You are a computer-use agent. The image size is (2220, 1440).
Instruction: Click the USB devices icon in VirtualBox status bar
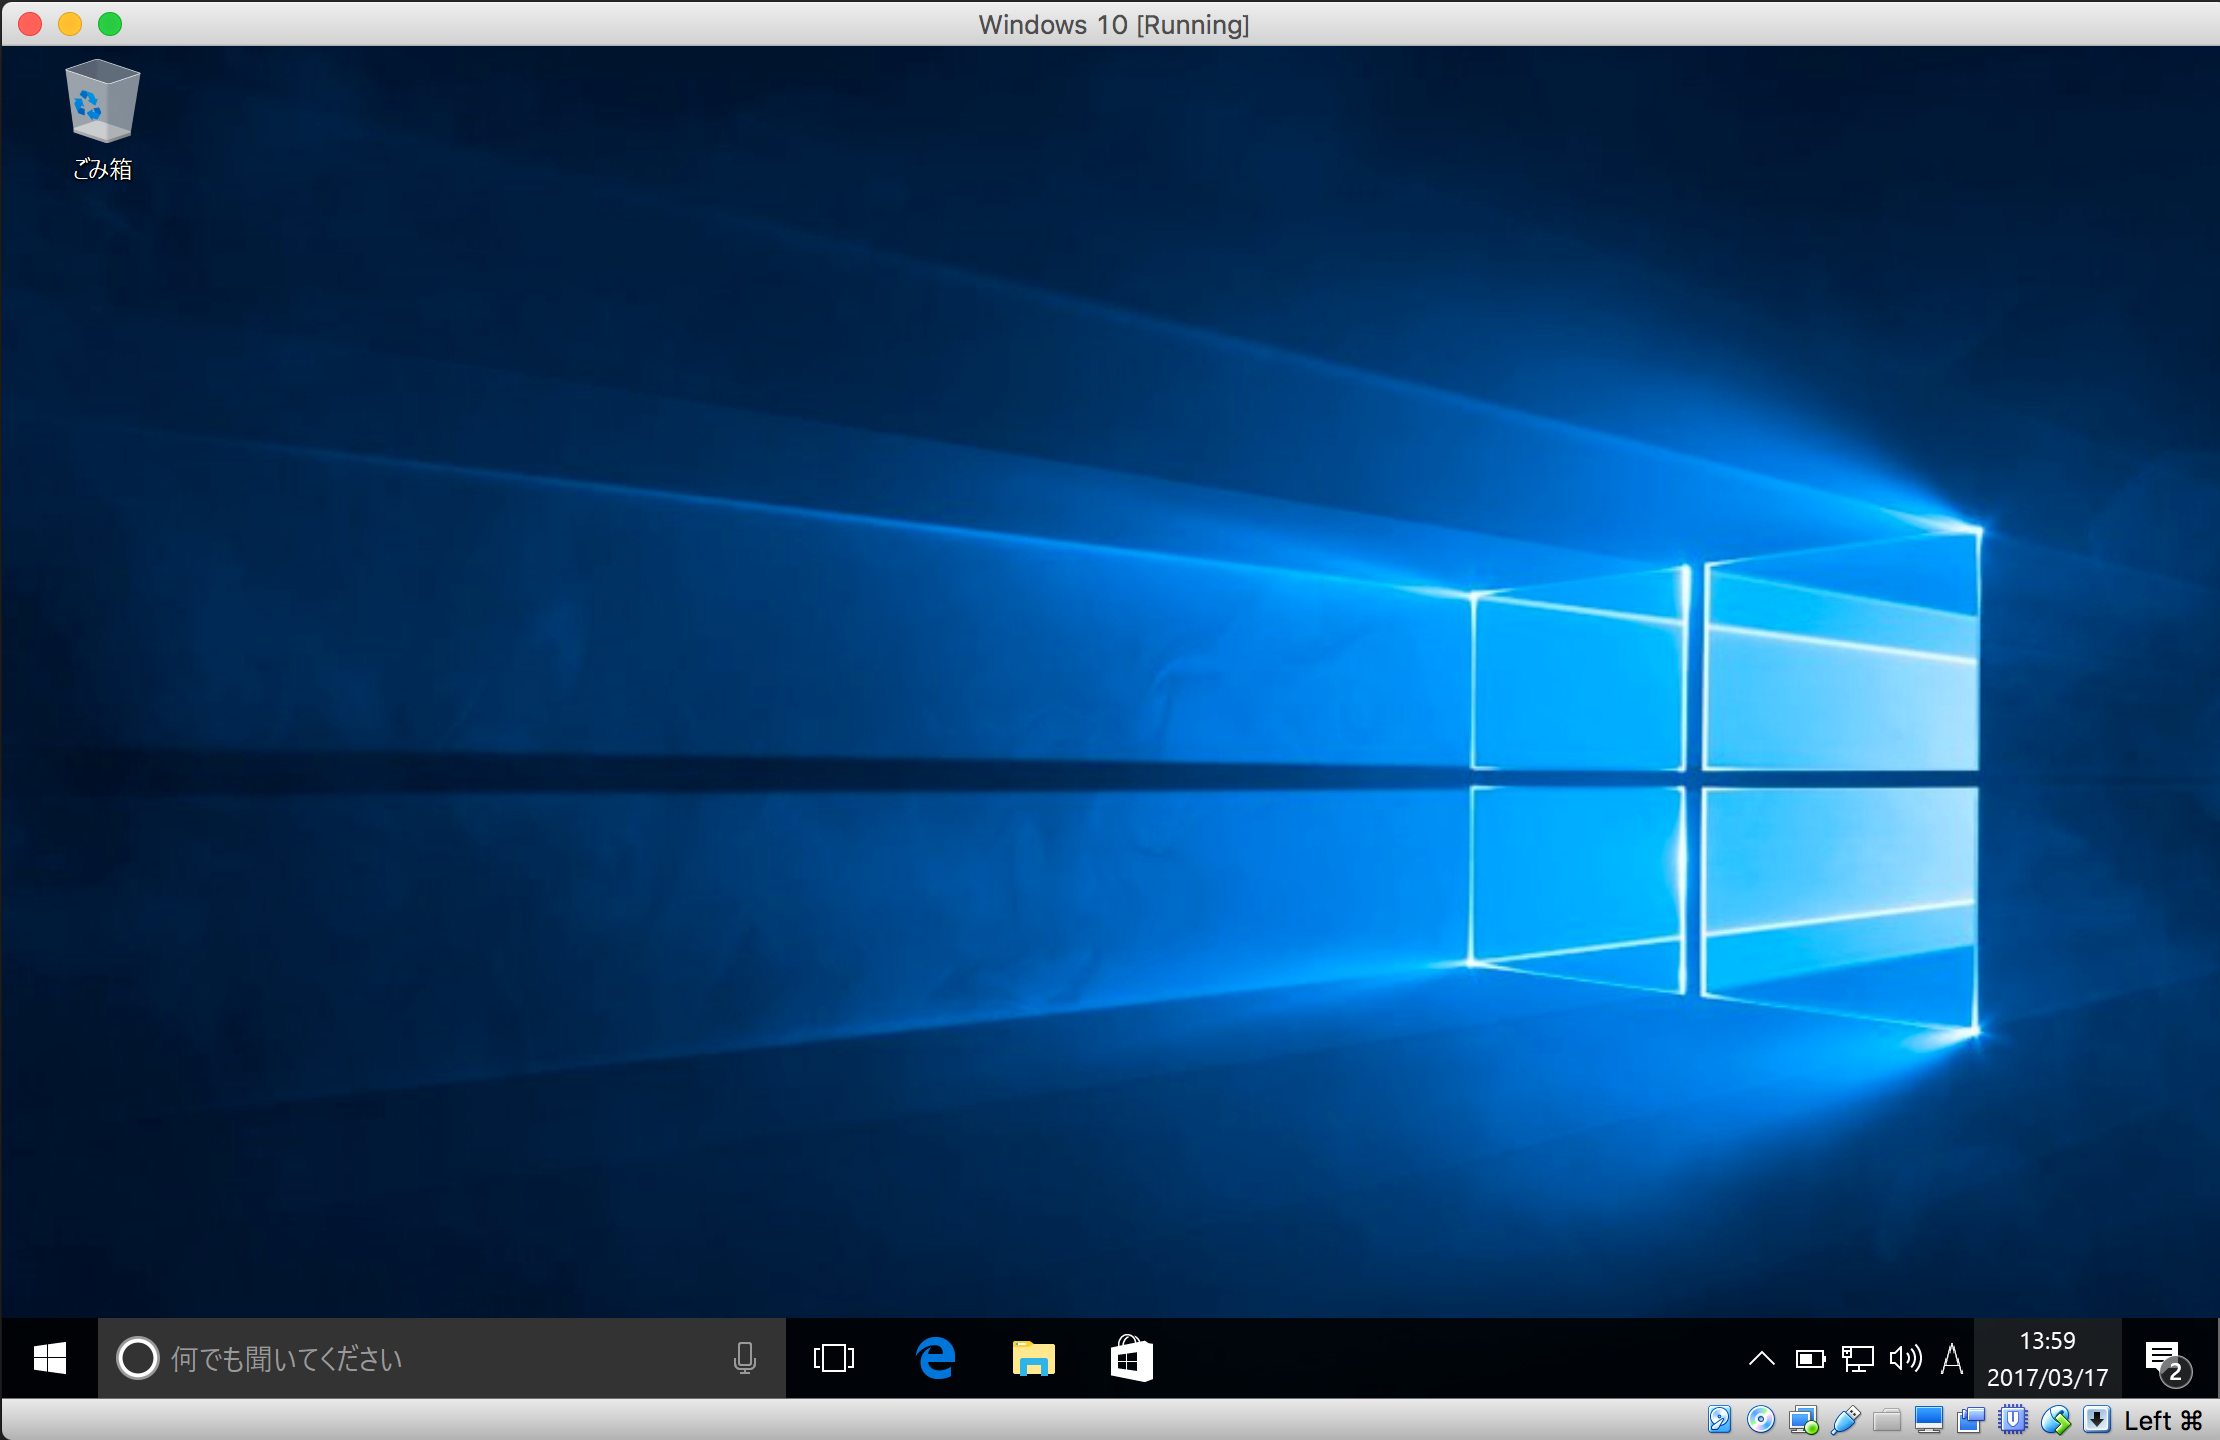coord(1845,1419)
